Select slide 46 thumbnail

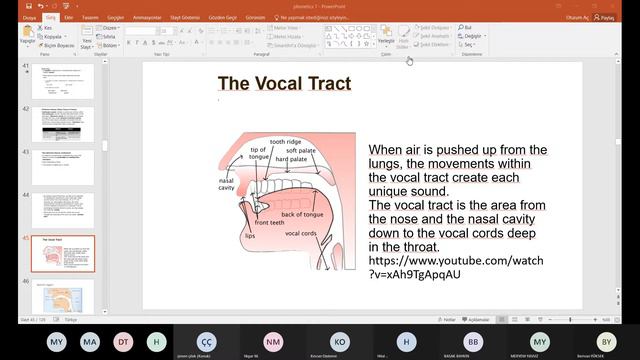[63, 297]
